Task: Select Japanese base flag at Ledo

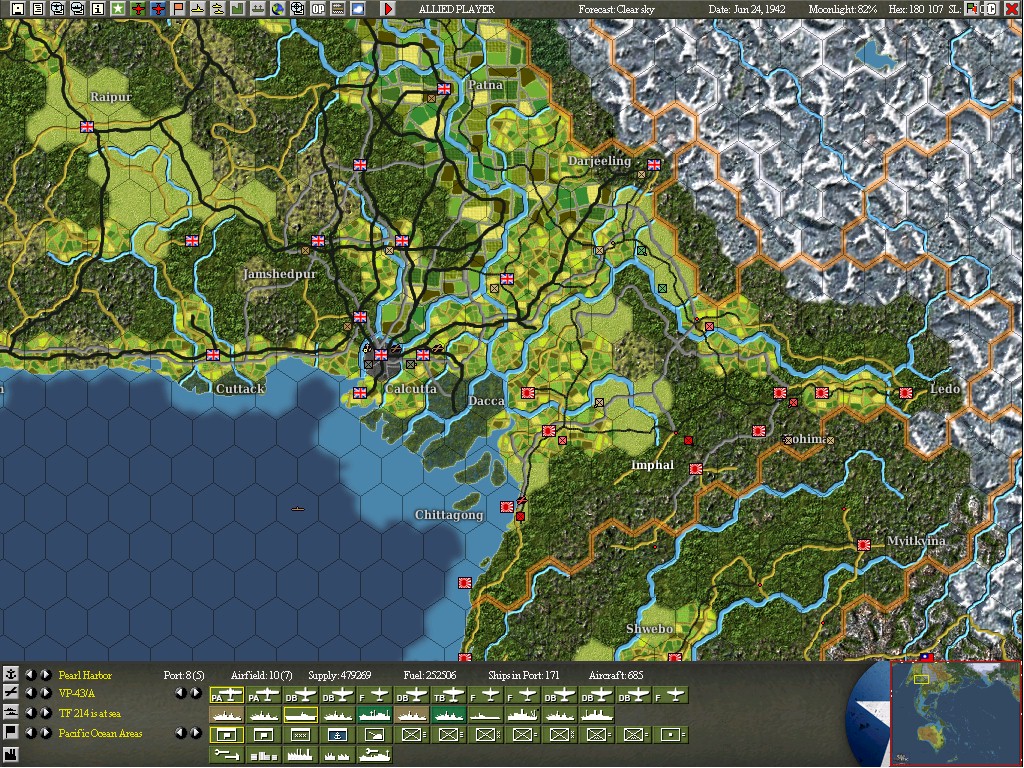Action: 906,392
